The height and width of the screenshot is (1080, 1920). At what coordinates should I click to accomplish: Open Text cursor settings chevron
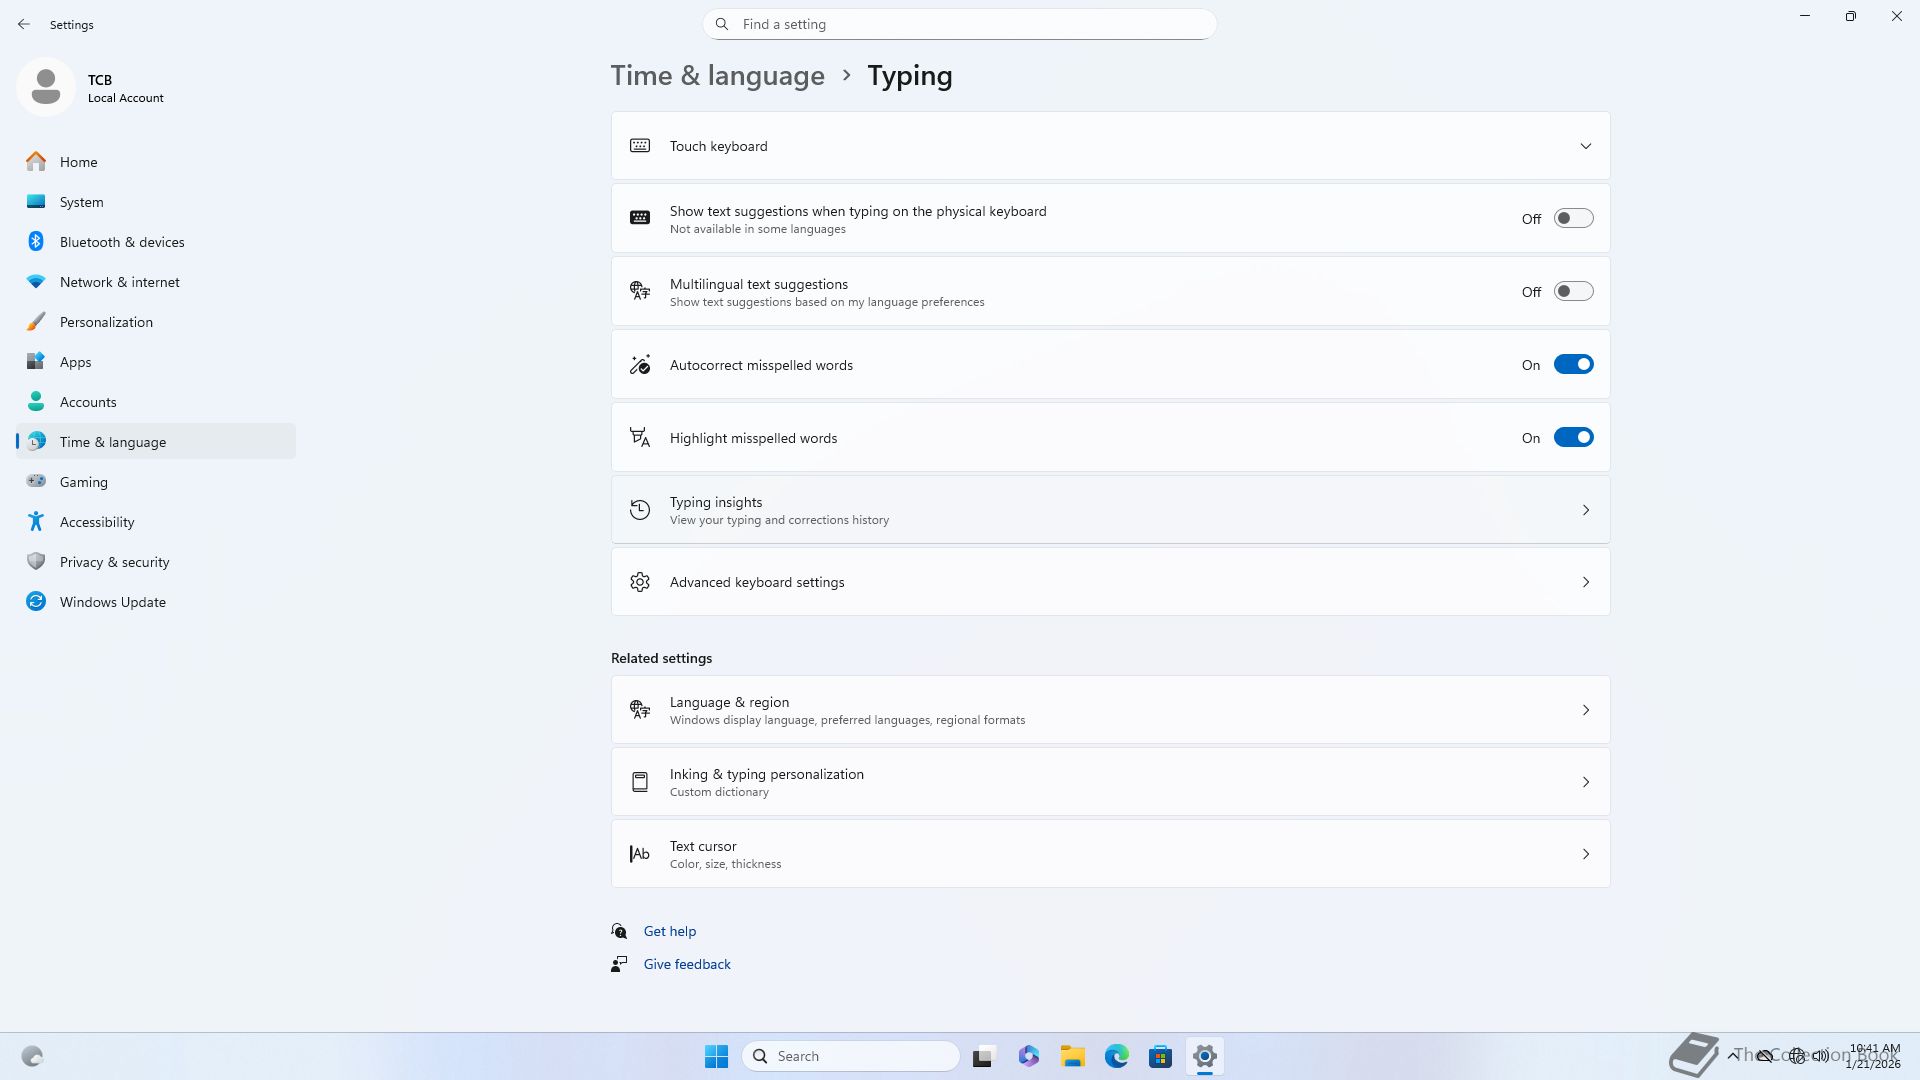click(1585, 854)
